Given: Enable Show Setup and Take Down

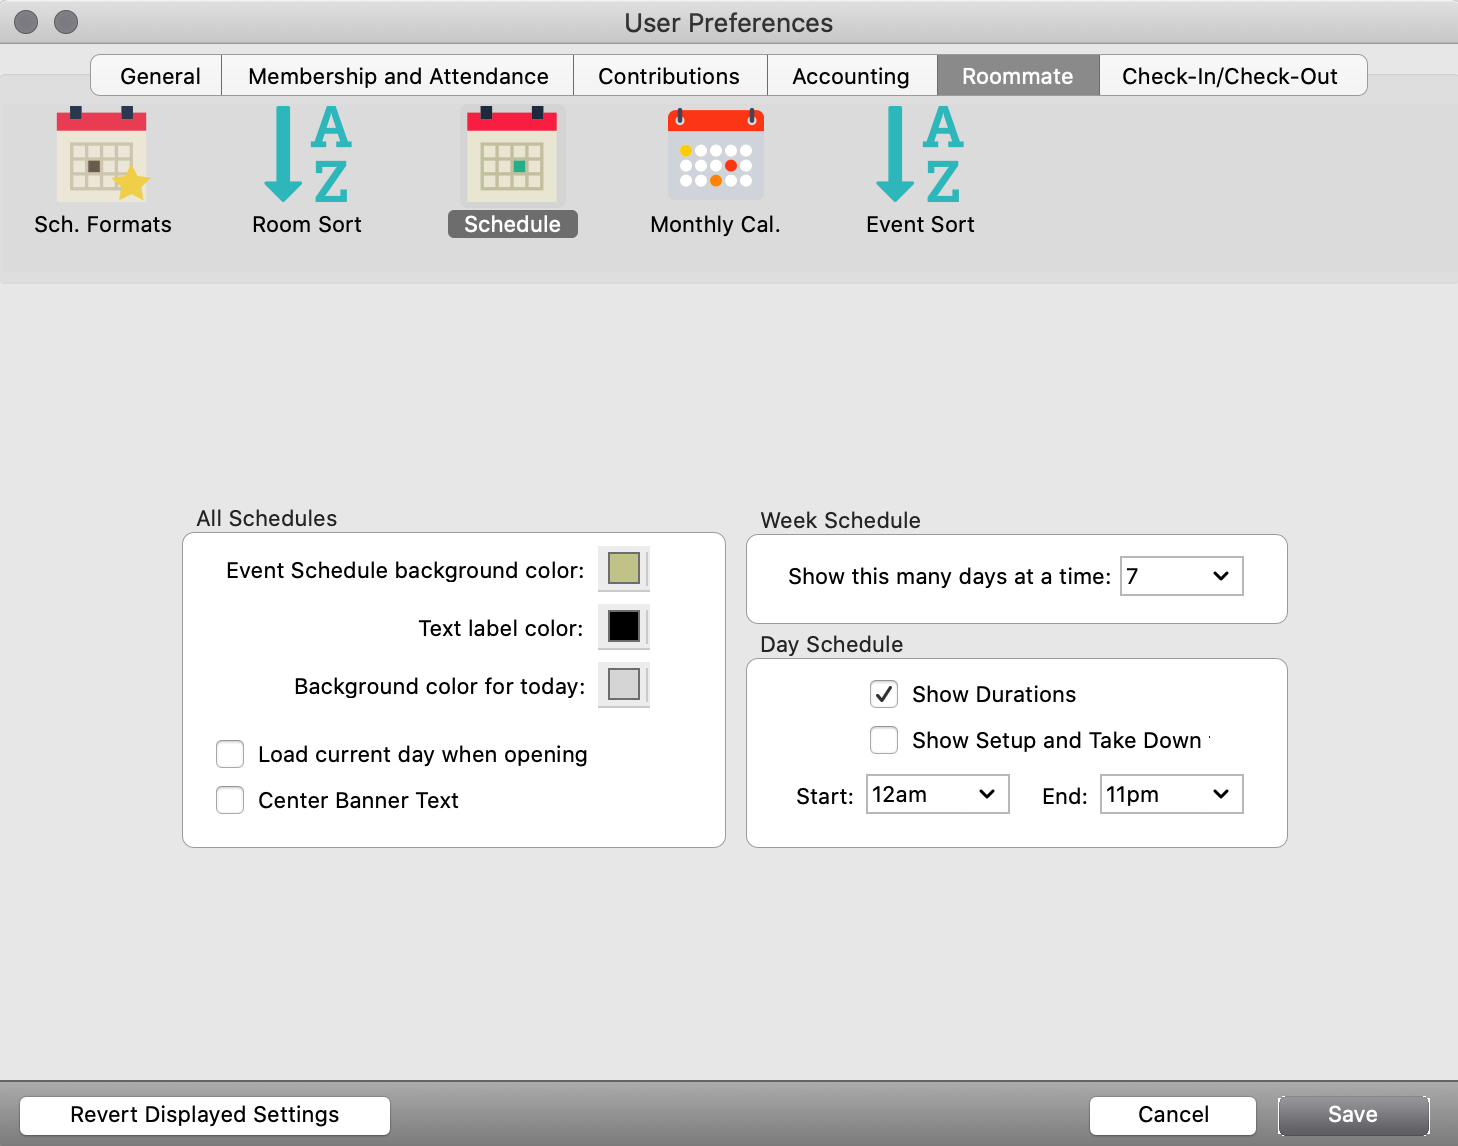Looking at the screenshot, I should (x=884, y=740).
